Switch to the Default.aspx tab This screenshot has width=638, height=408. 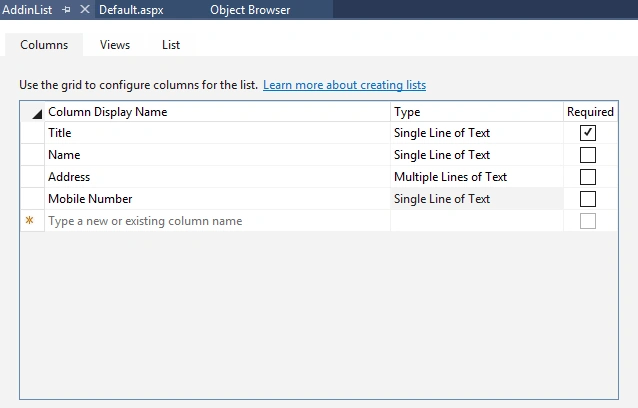pyautogui.click(x=131, y=9)
